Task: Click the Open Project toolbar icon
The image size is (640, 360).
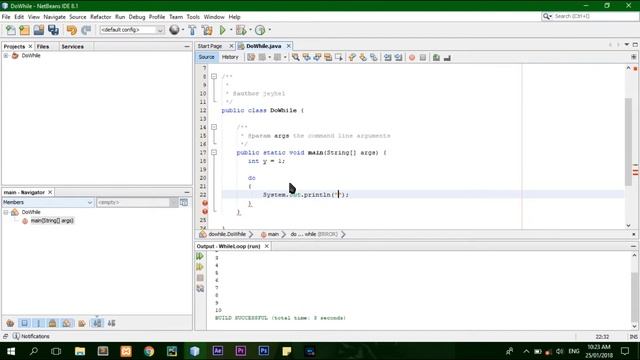Action: coord(39,30)
